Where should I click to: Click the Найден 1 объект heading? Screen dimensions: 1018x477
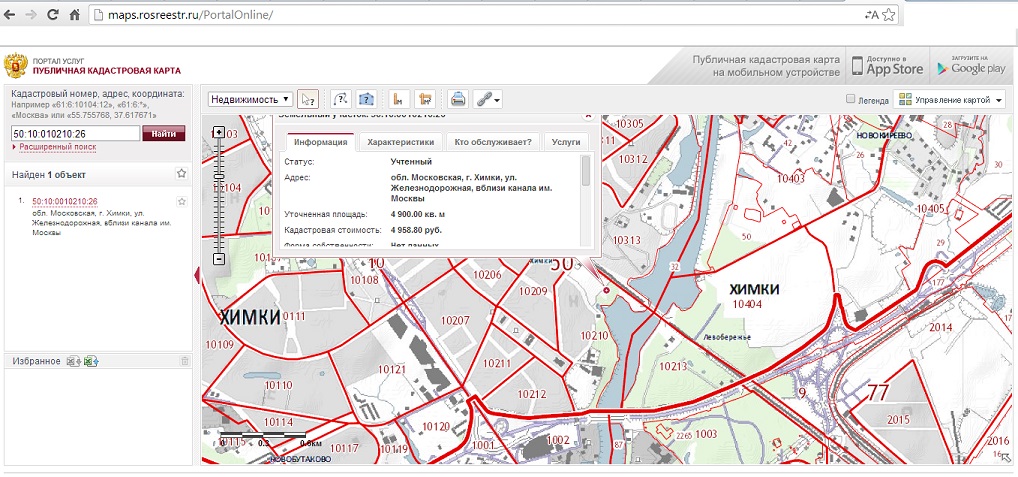pyautogui.click(x=49, y=175)
